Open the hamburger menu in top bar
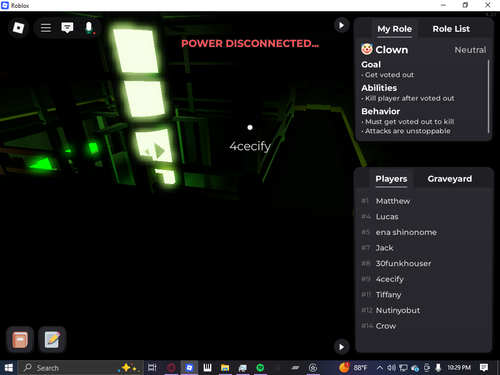 tap(46, 28)
